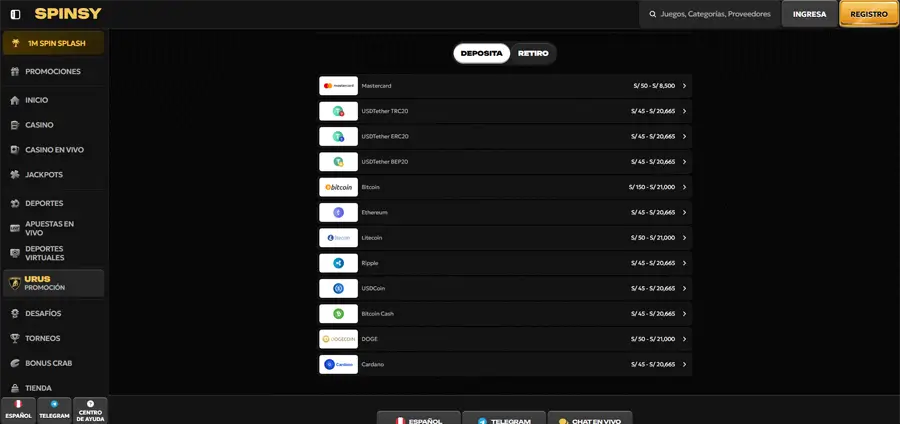Screen dimensions: 900x424
Task: Click the trophy icon beside Torneos
Action: [15, 339]
